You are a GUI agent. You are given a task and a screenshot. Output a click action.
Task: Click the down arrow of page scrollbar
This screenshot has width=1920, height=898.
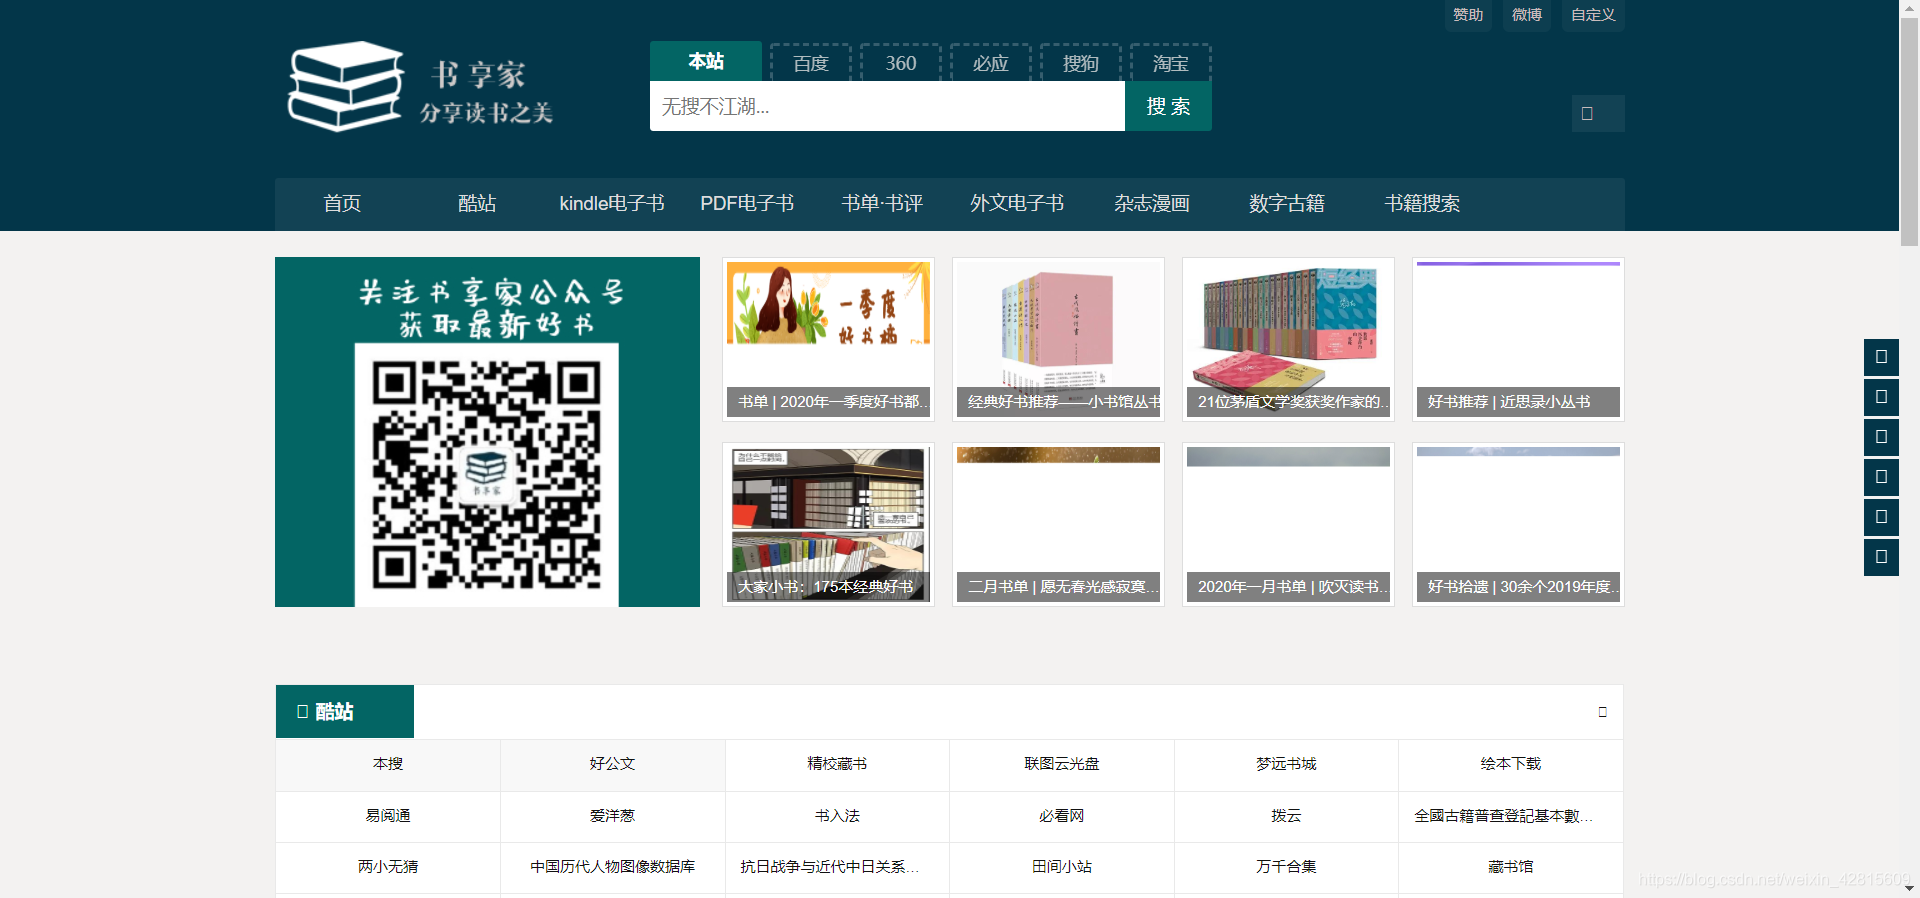tap(1909, 888)
